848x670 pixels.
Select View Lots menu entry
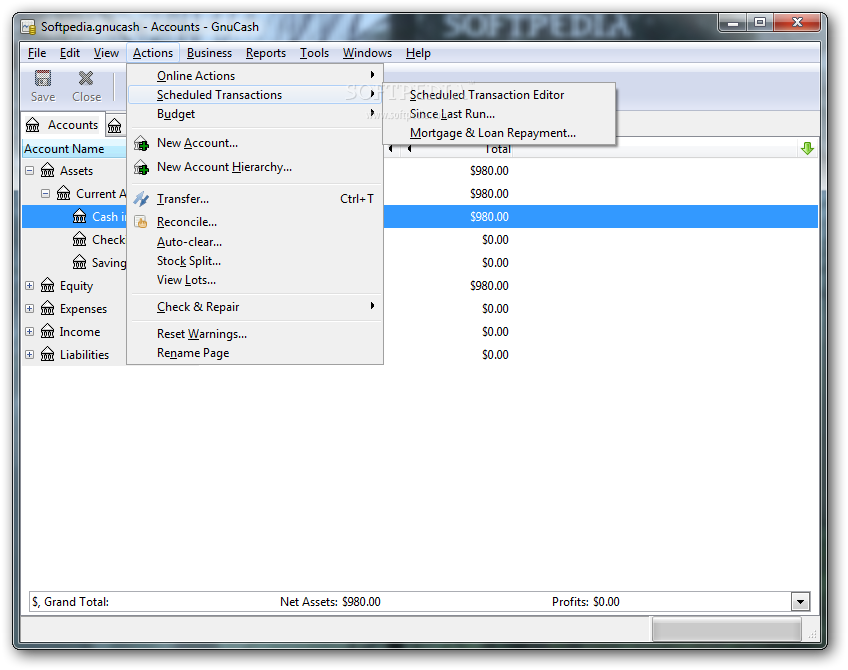[255, 280]
